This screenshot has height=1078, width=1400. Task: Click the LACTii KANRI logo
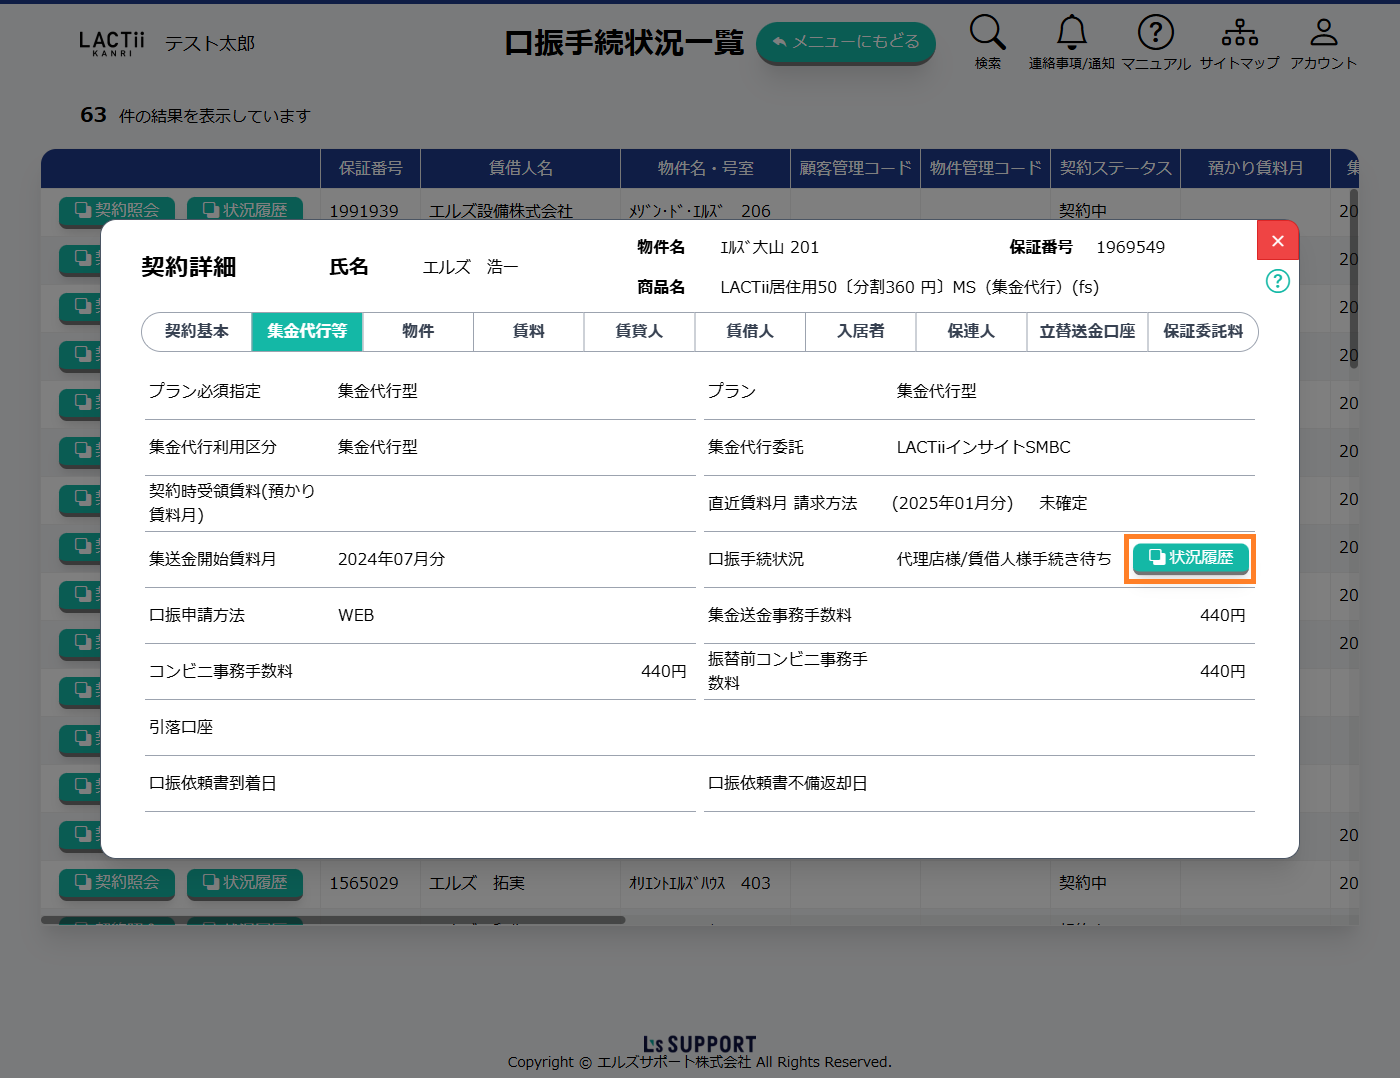click(111, 43)
